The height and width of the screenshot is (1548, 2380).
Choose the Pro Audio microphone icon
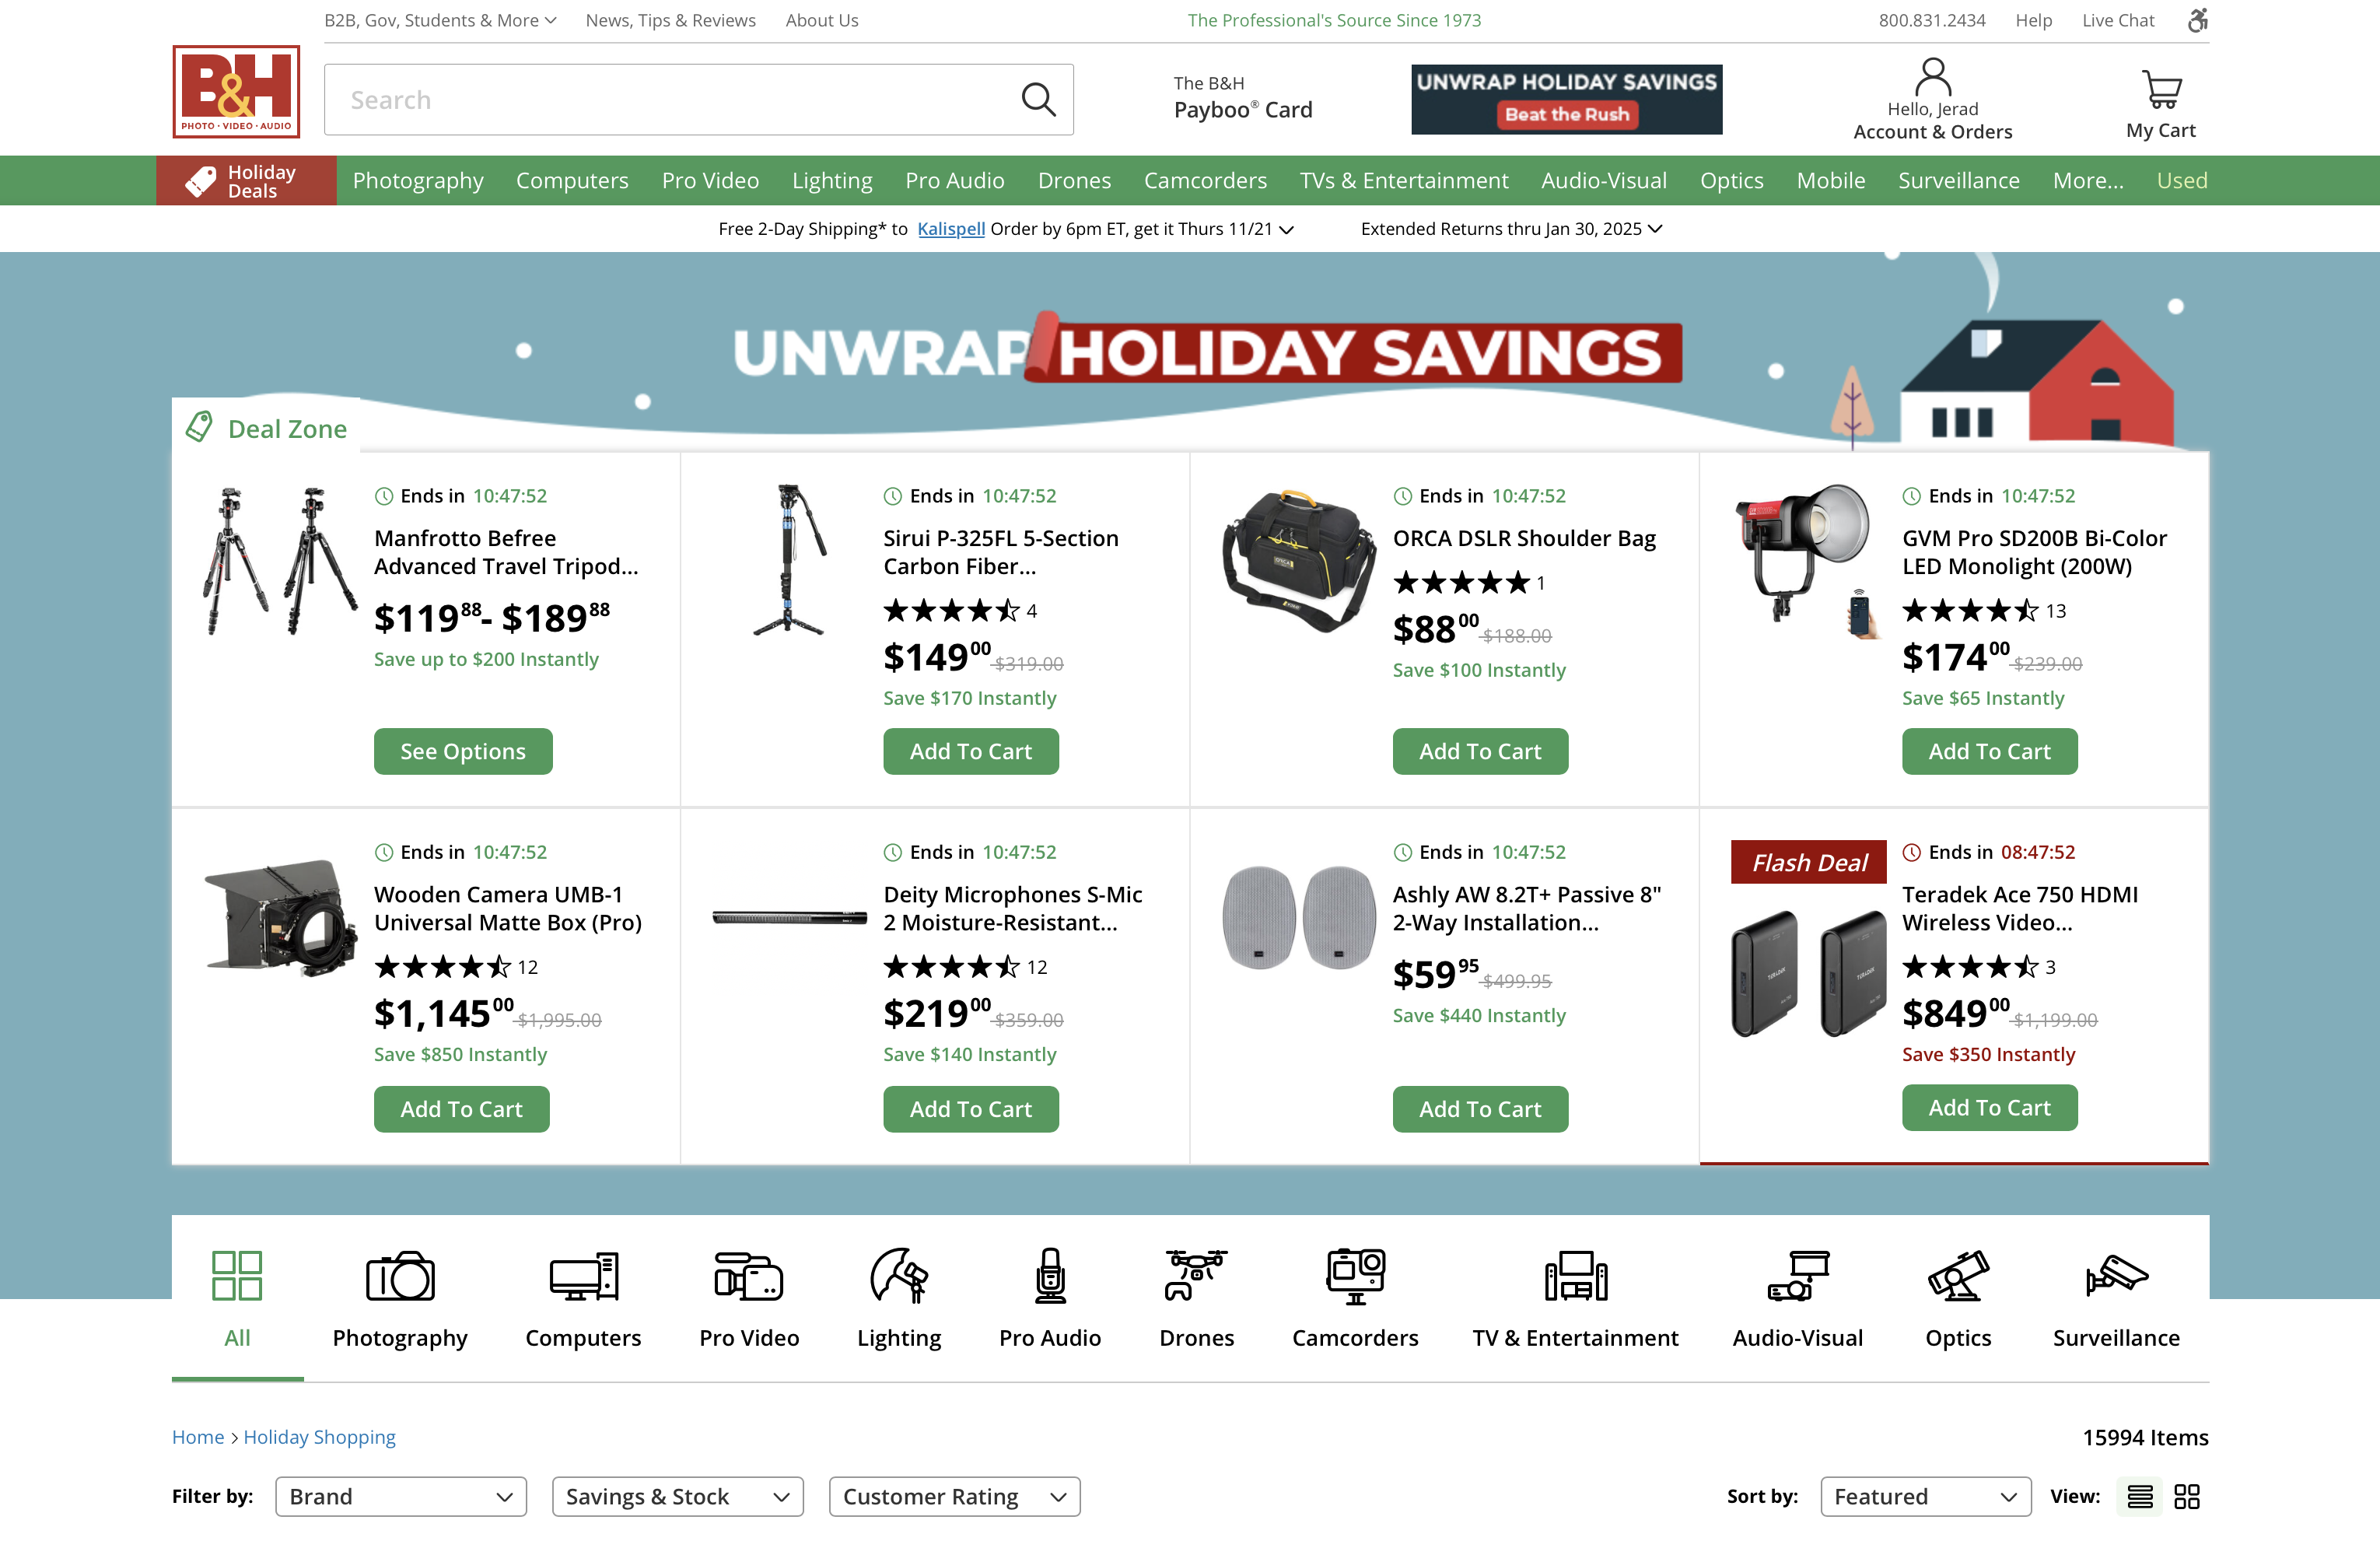click(x=1050, y=1275)
